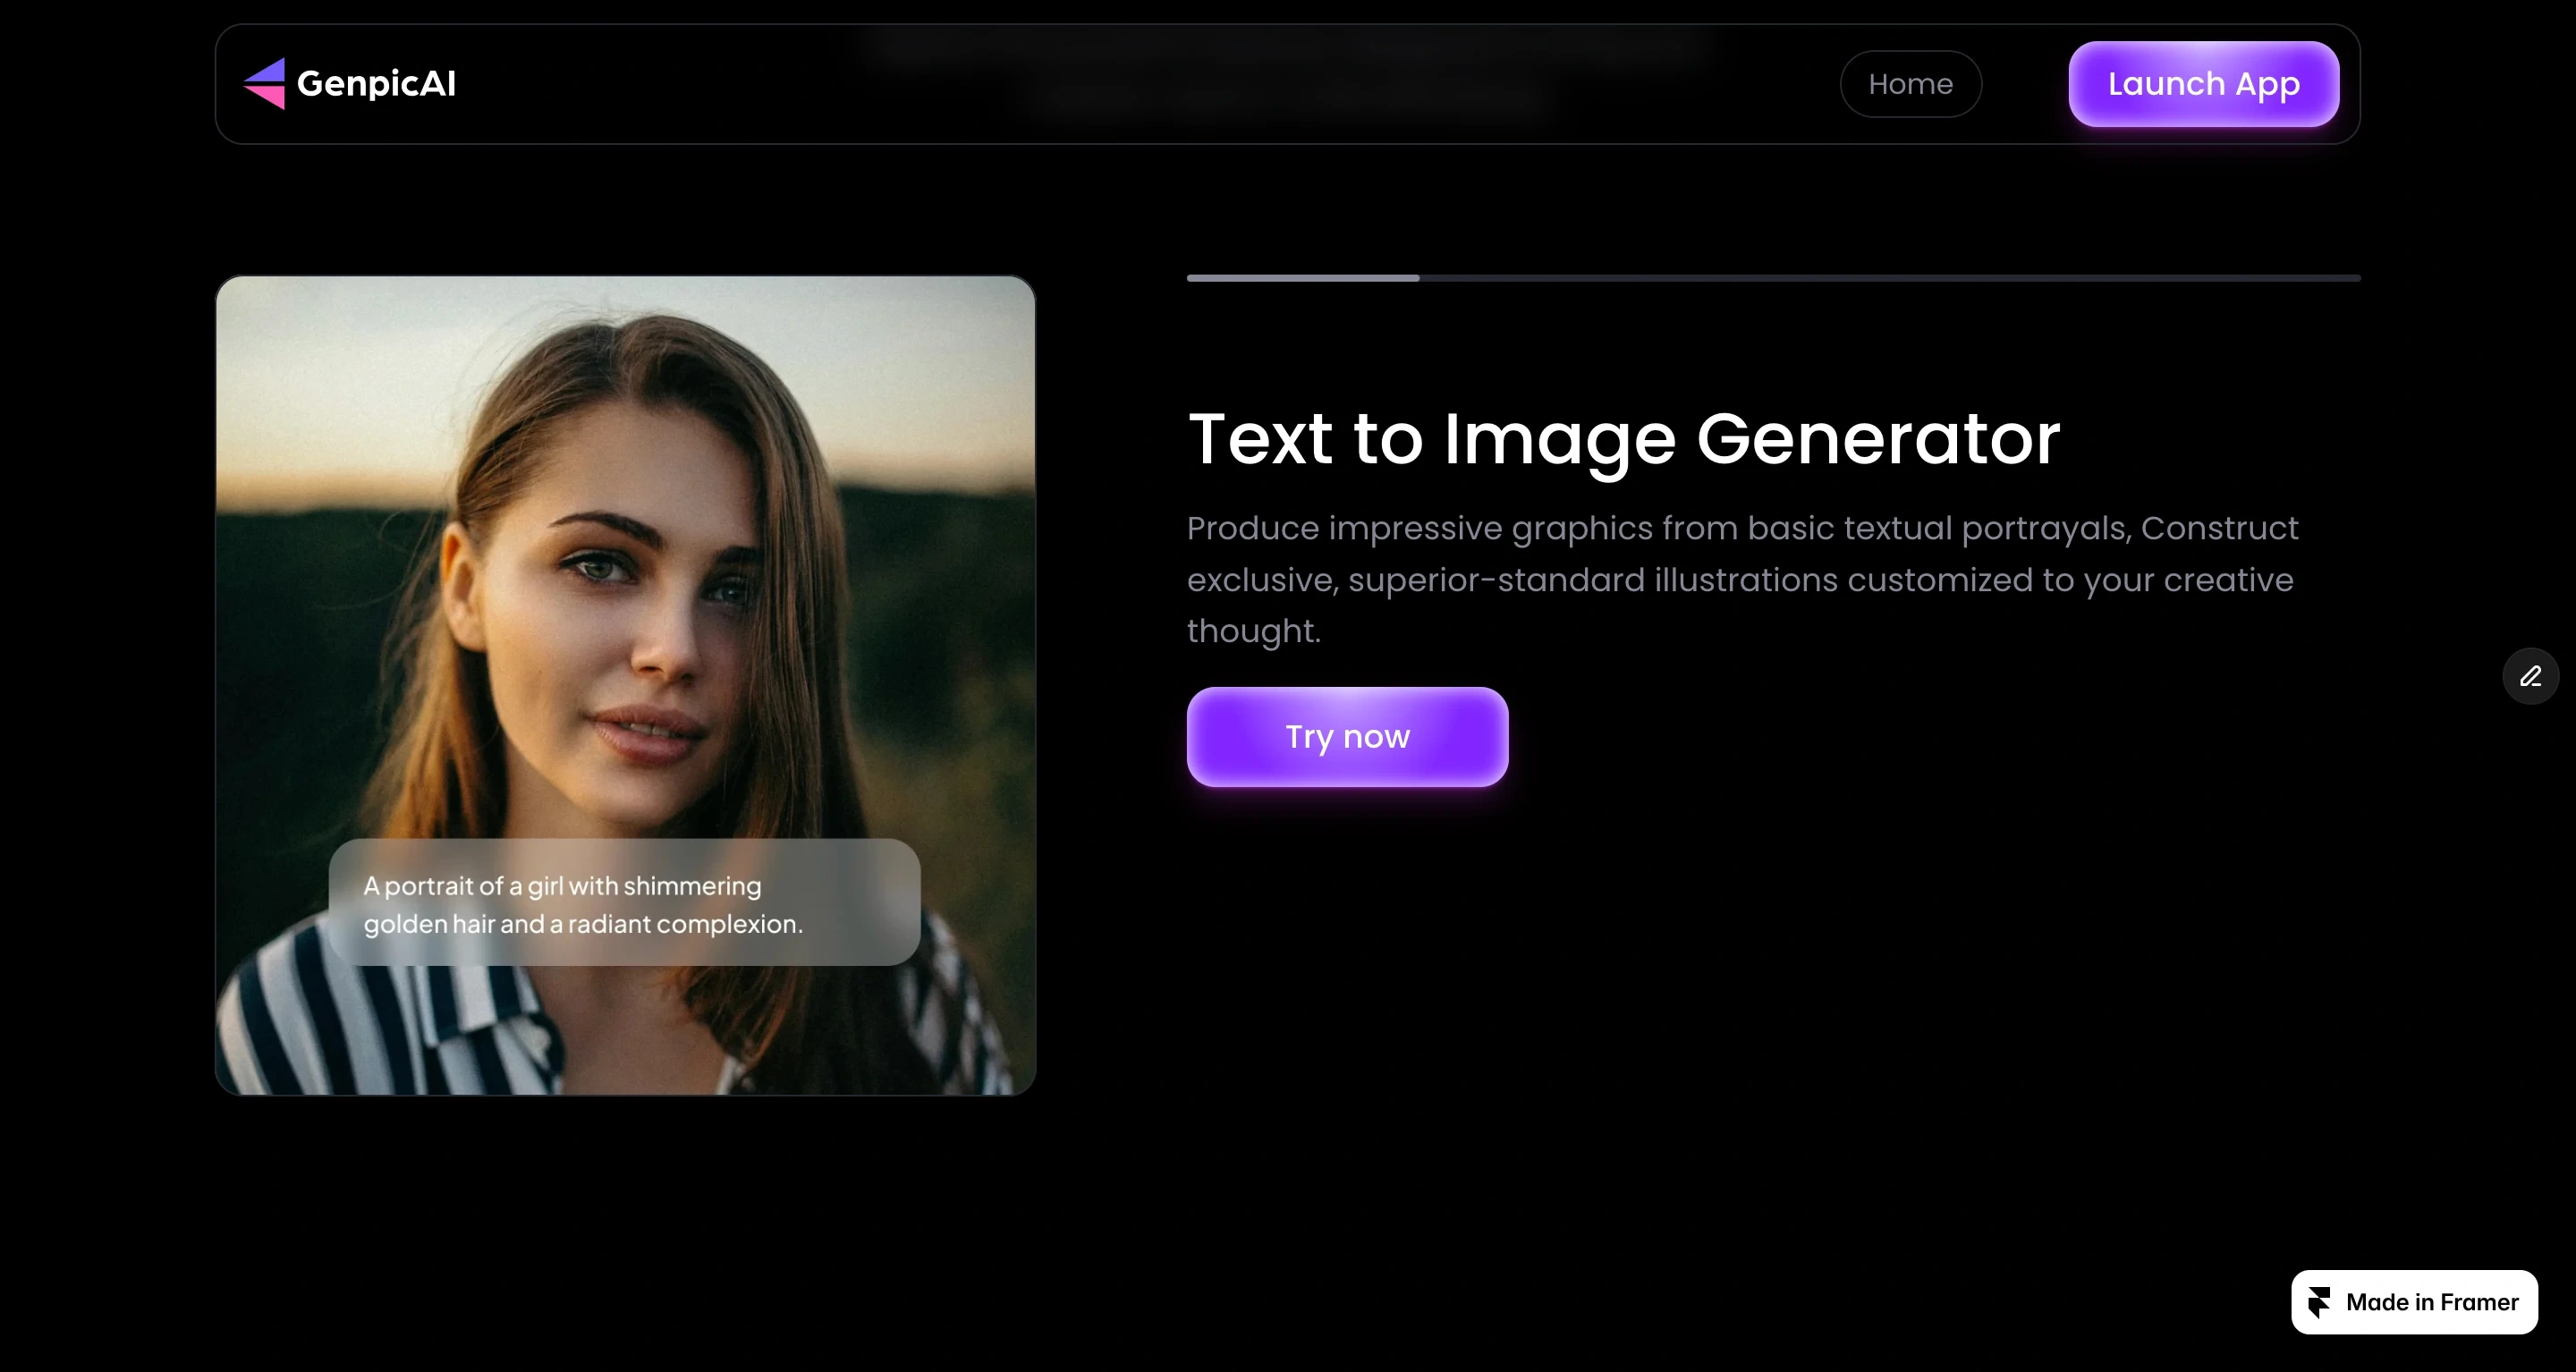Click the Text to Image Generator heading

pos(1623,439)
